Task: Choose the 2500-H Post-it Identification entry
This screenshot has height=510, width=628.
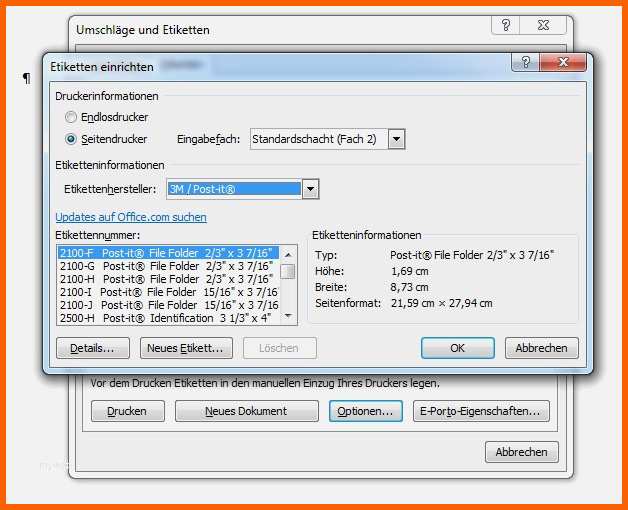Action: coord(167,318)
